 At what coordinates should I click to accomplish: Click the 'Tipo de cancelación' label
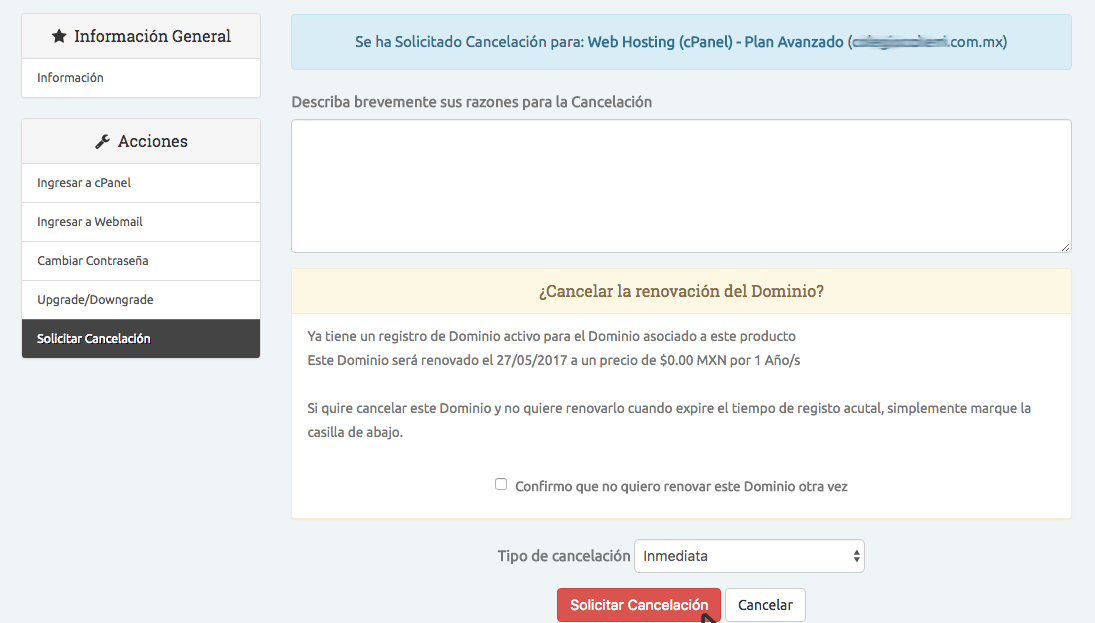point(563,556)
